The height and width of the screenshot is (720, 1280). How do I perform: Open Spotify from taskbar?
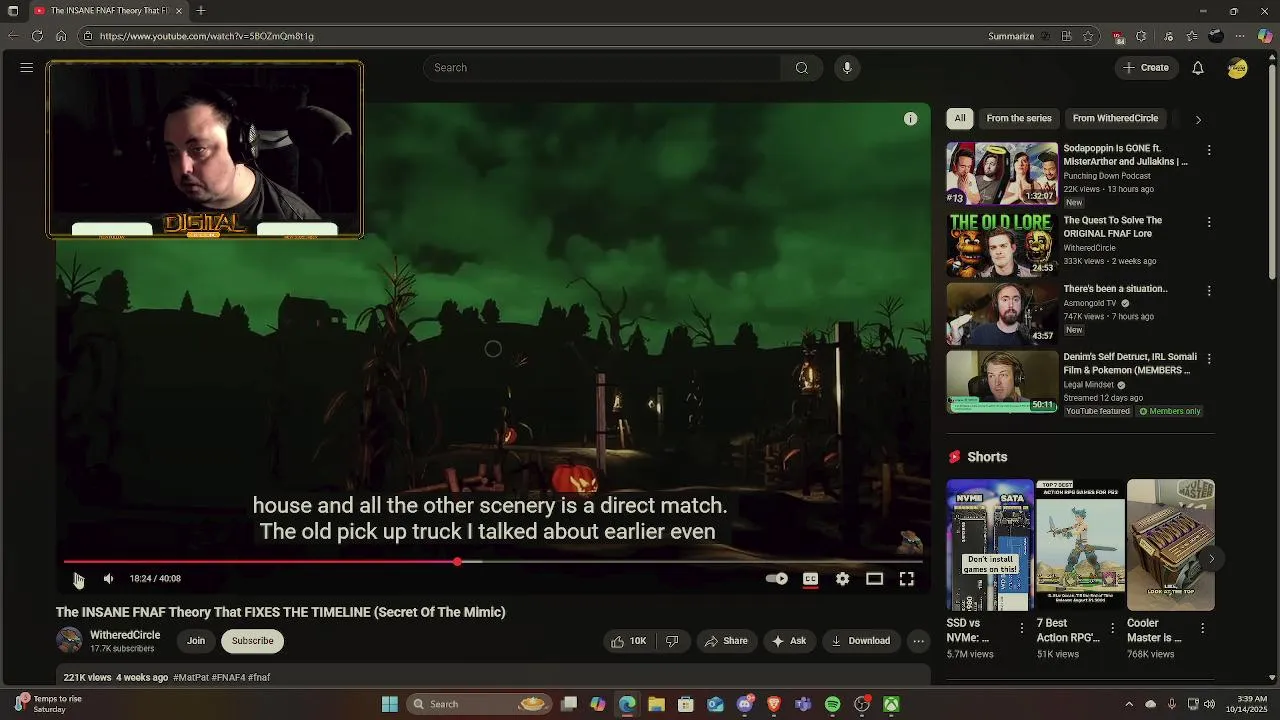(x=832, y=704)
